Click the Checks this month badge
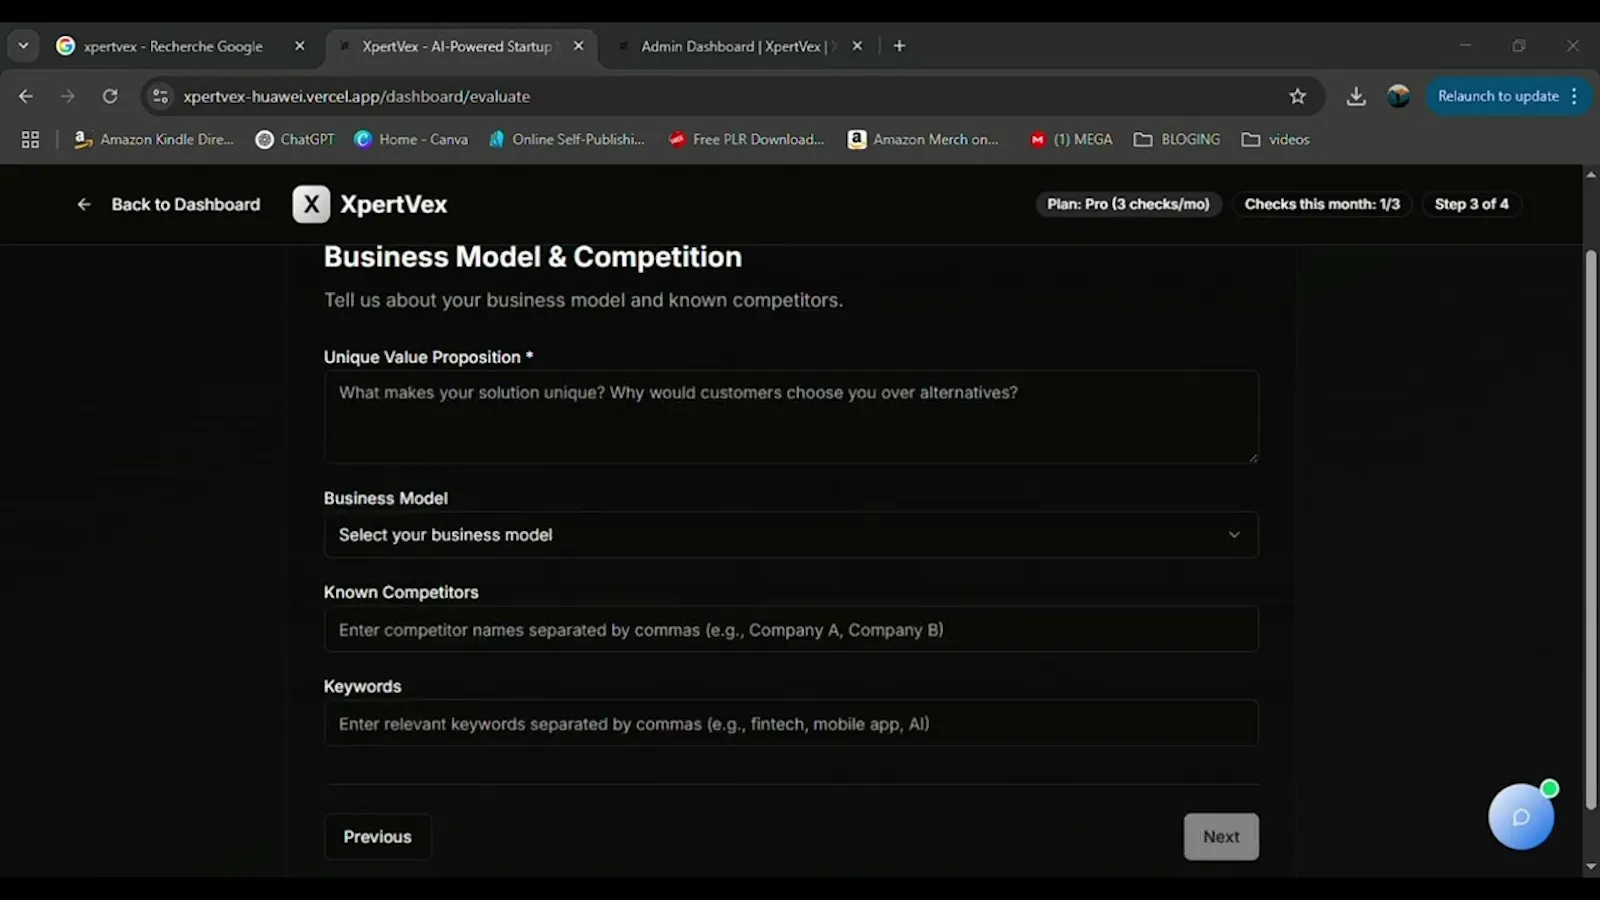The image size is (1600, 900). click(x=1322, y=204)
